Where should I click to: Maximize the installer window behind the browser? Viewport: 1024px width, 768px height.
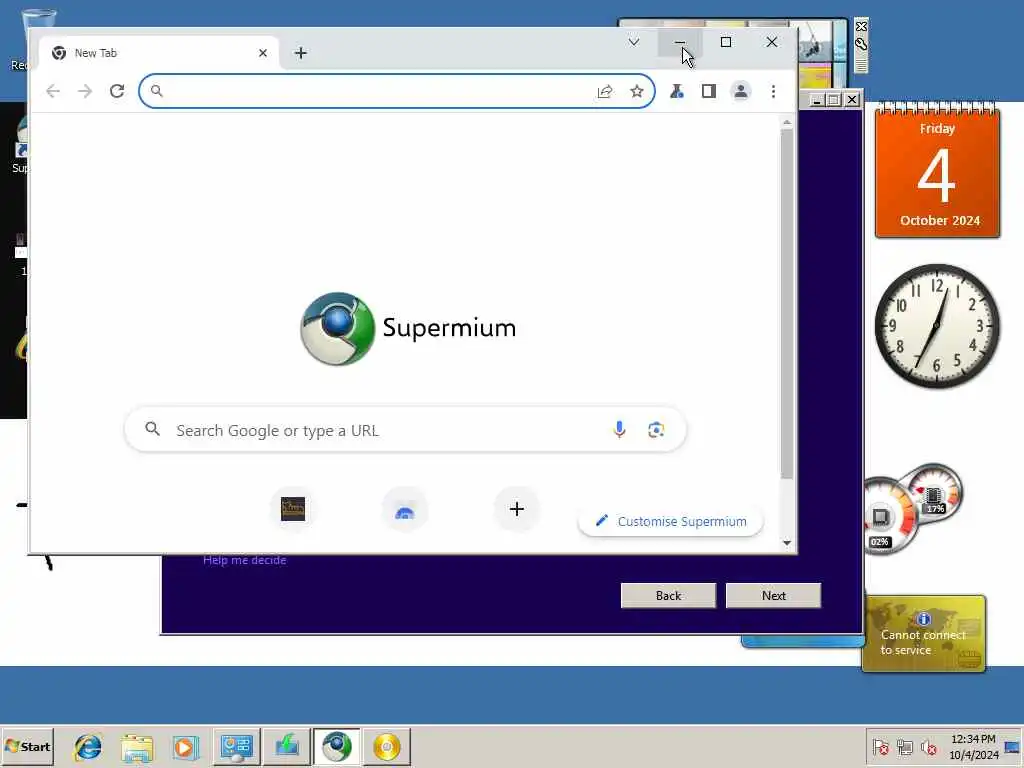pyautogui.click(x=834, y=100)
